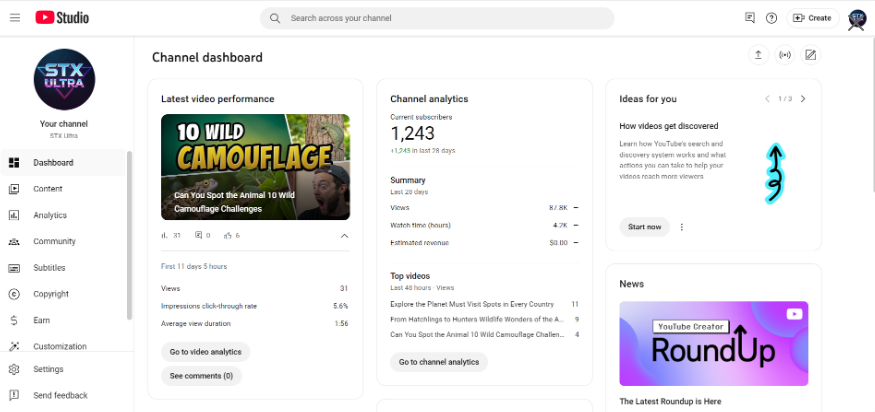Click the 1,243 current subscribers number
The width and height of the screenshot is (875, 412).
pyautogui.click(x=412, y=133)
